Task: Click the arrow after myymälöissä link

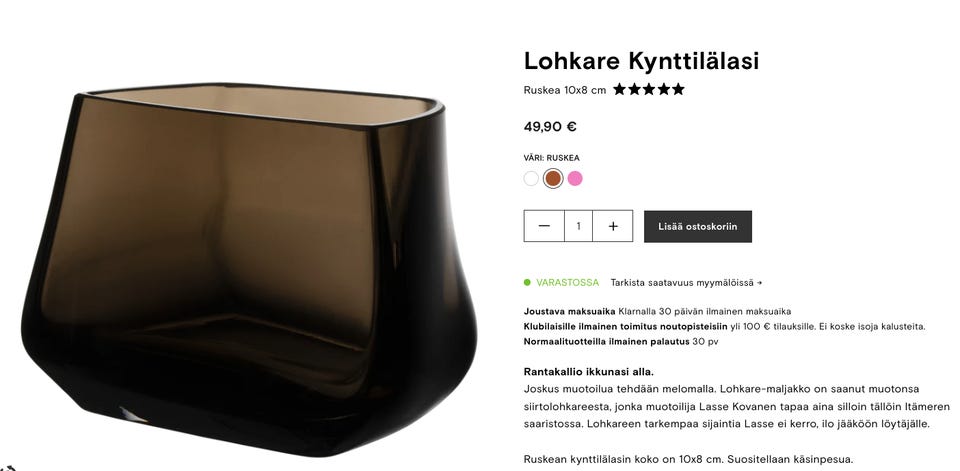Action: pyautogui.click(x=759, y=283)
